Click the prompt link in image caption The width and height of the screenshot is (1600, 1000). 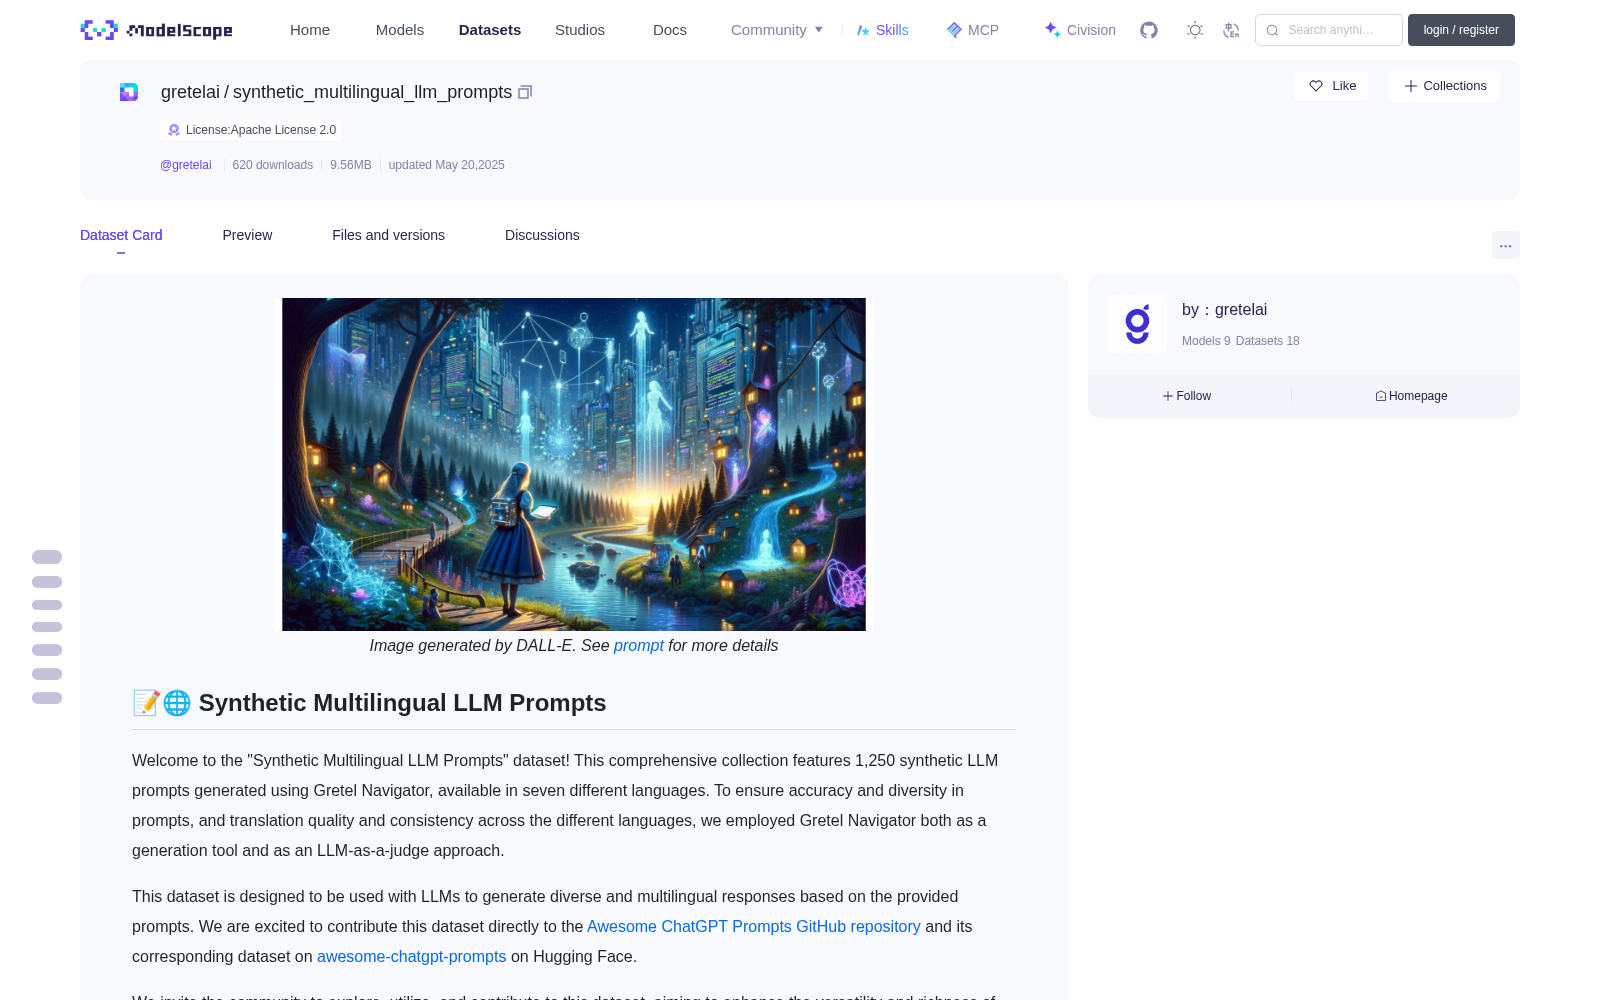[639, 646]
